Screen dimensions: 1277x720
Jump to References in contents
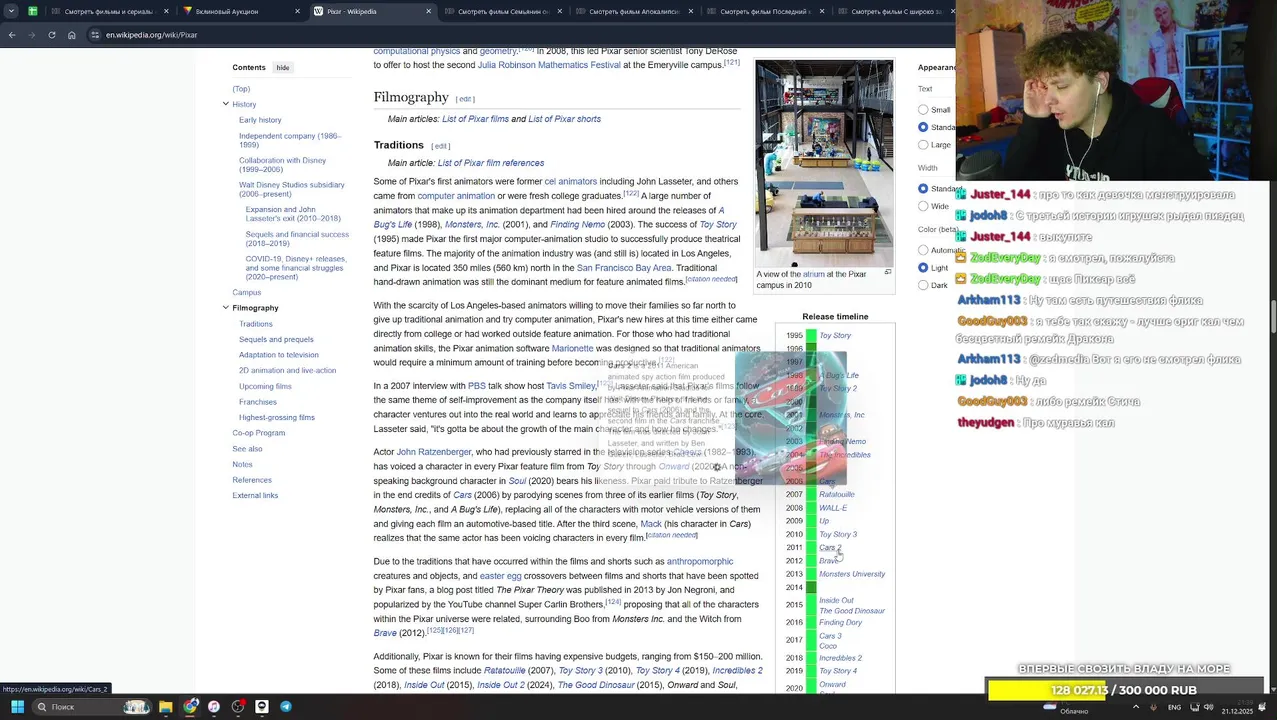252,480
